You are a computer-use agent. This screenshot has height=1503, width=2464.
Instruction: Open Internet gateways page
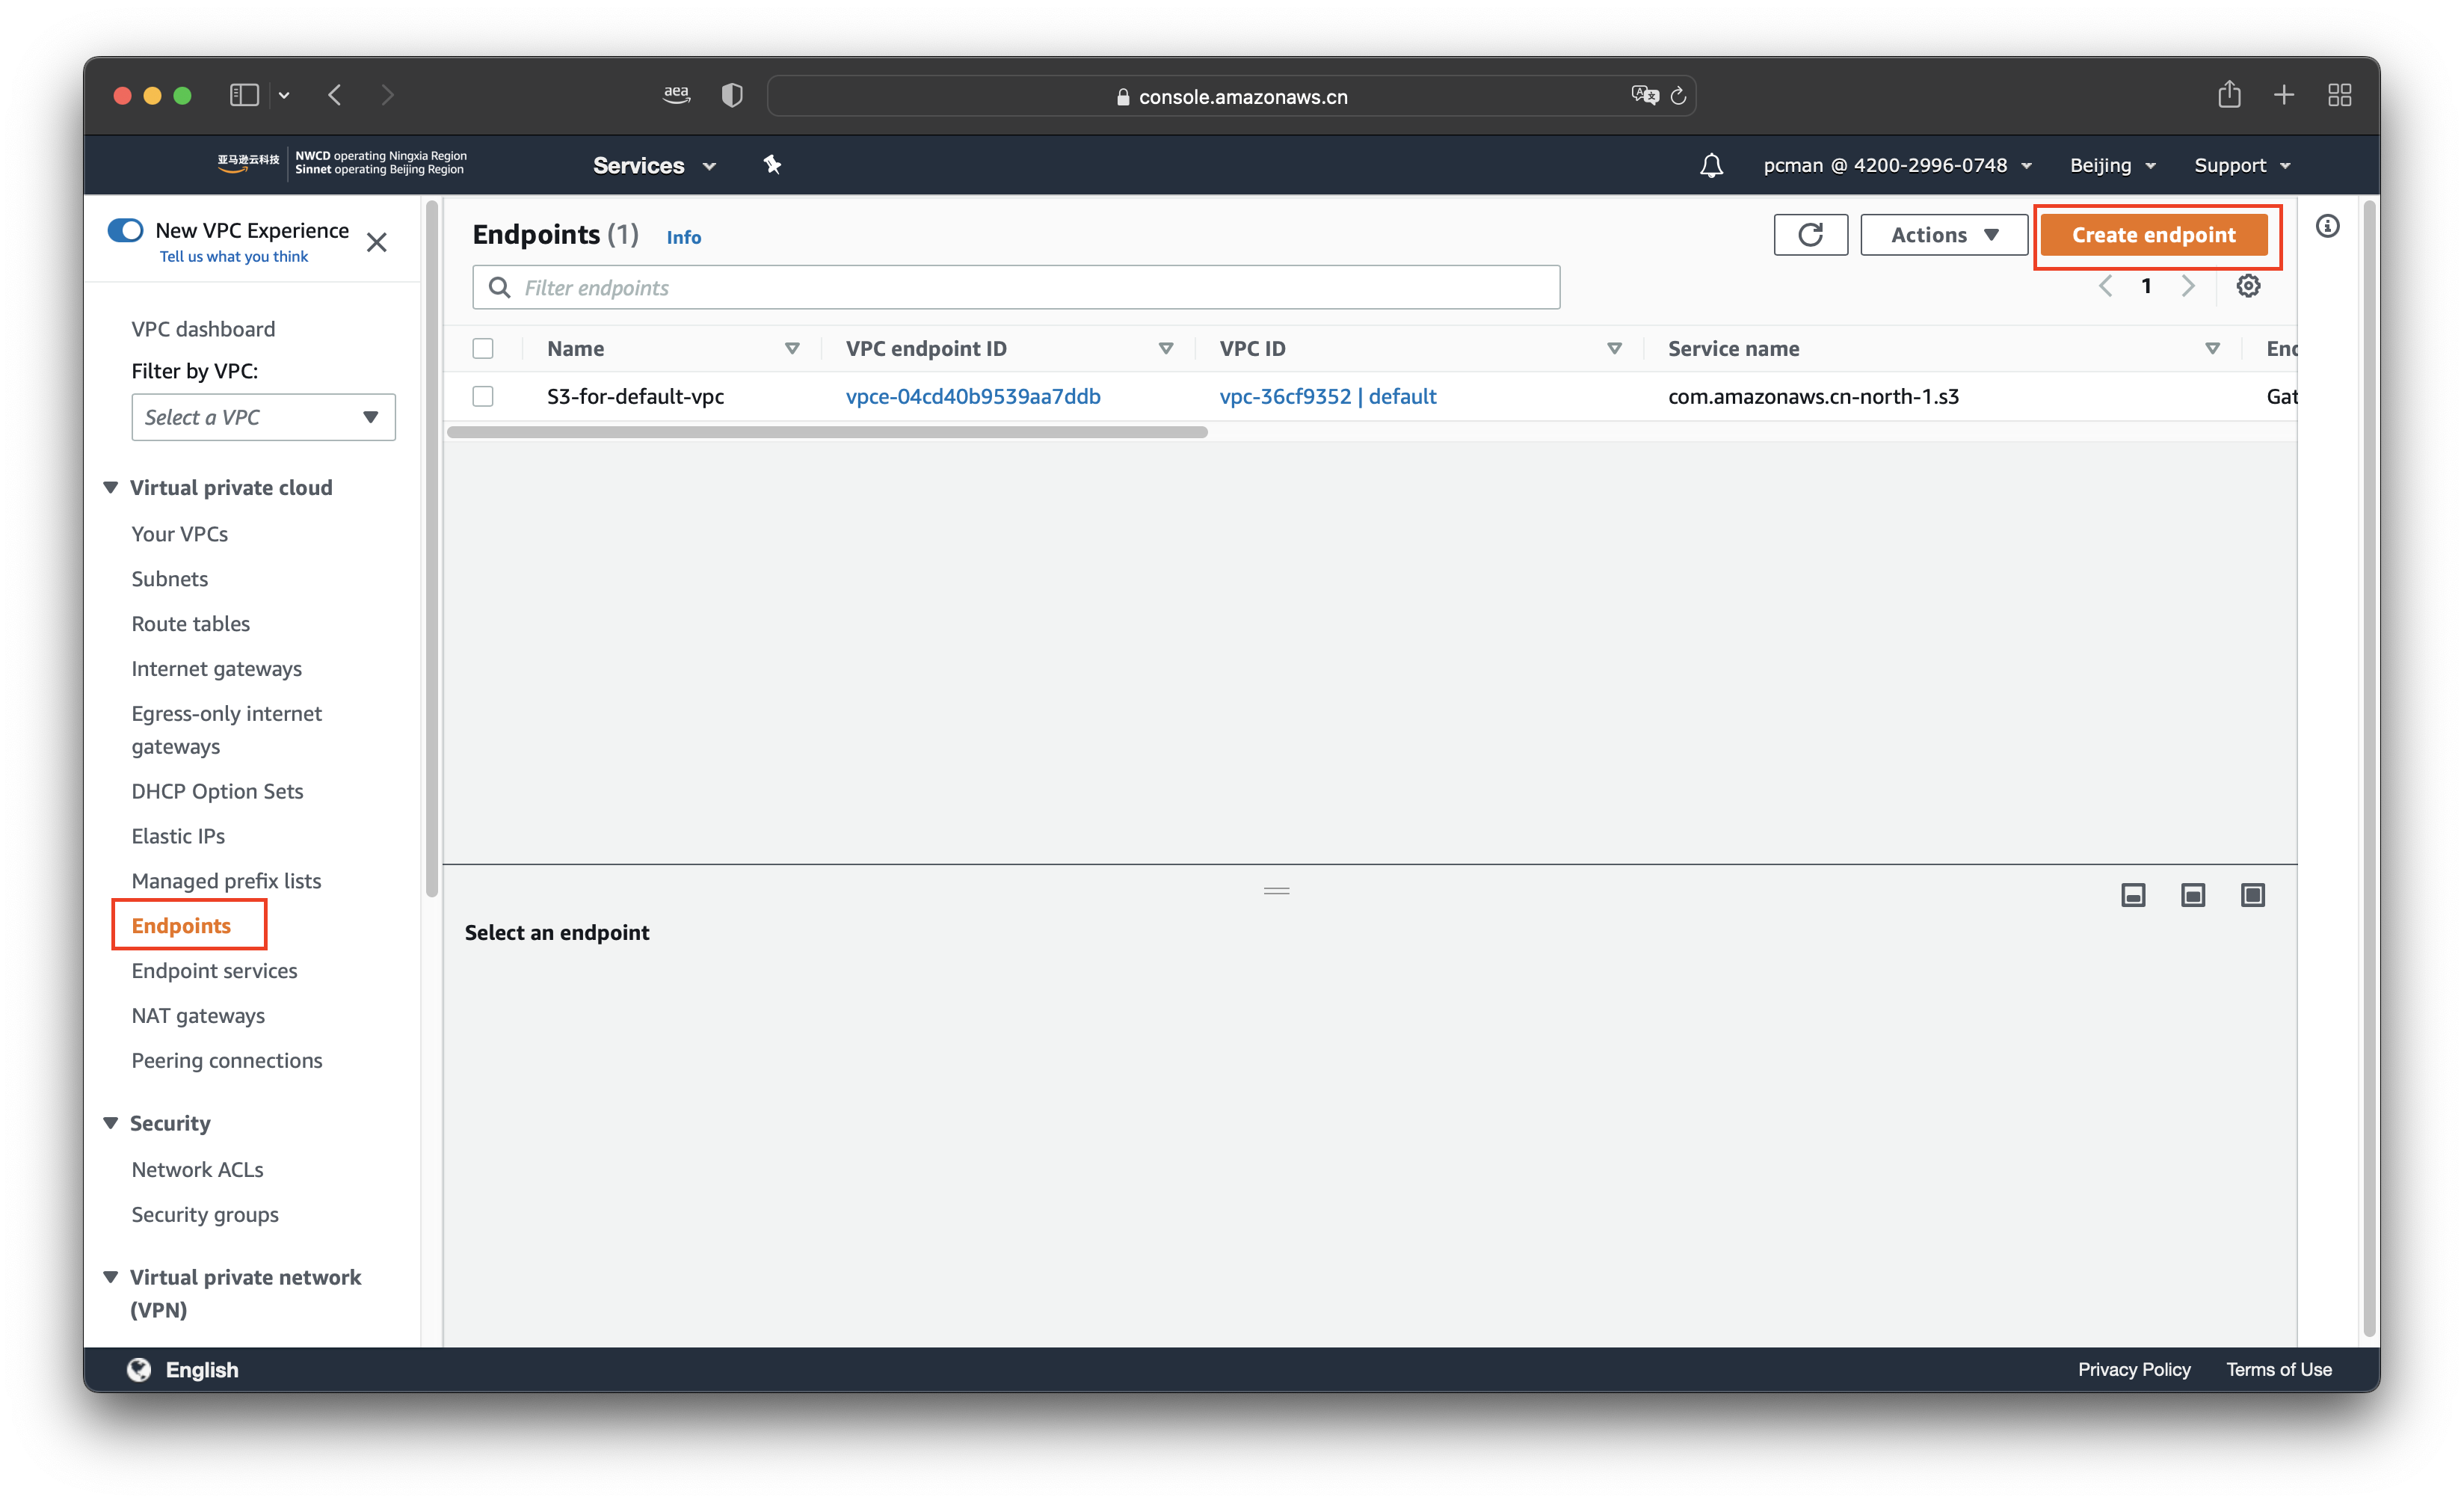217,669
